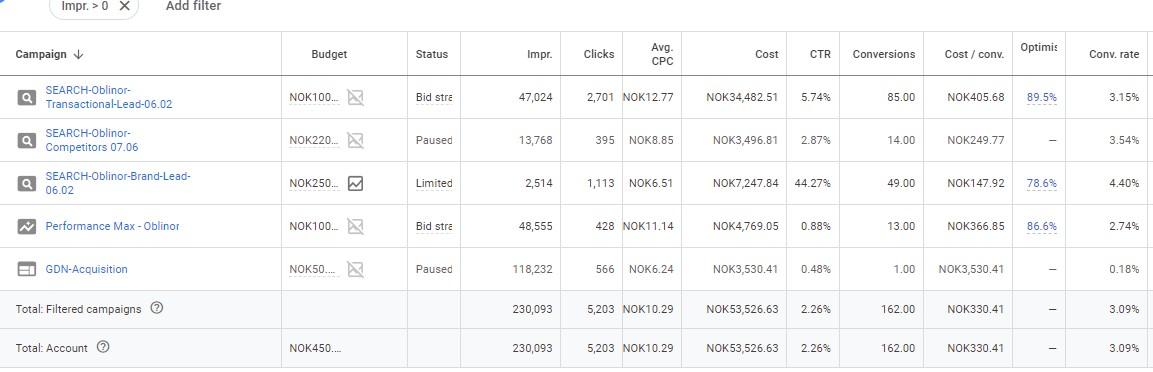Open the SEARCH-Oblinor-Transactional-Lead-06.02 campaign
This screenshot has height=372, width=1153.
click(x=109, y=97)
